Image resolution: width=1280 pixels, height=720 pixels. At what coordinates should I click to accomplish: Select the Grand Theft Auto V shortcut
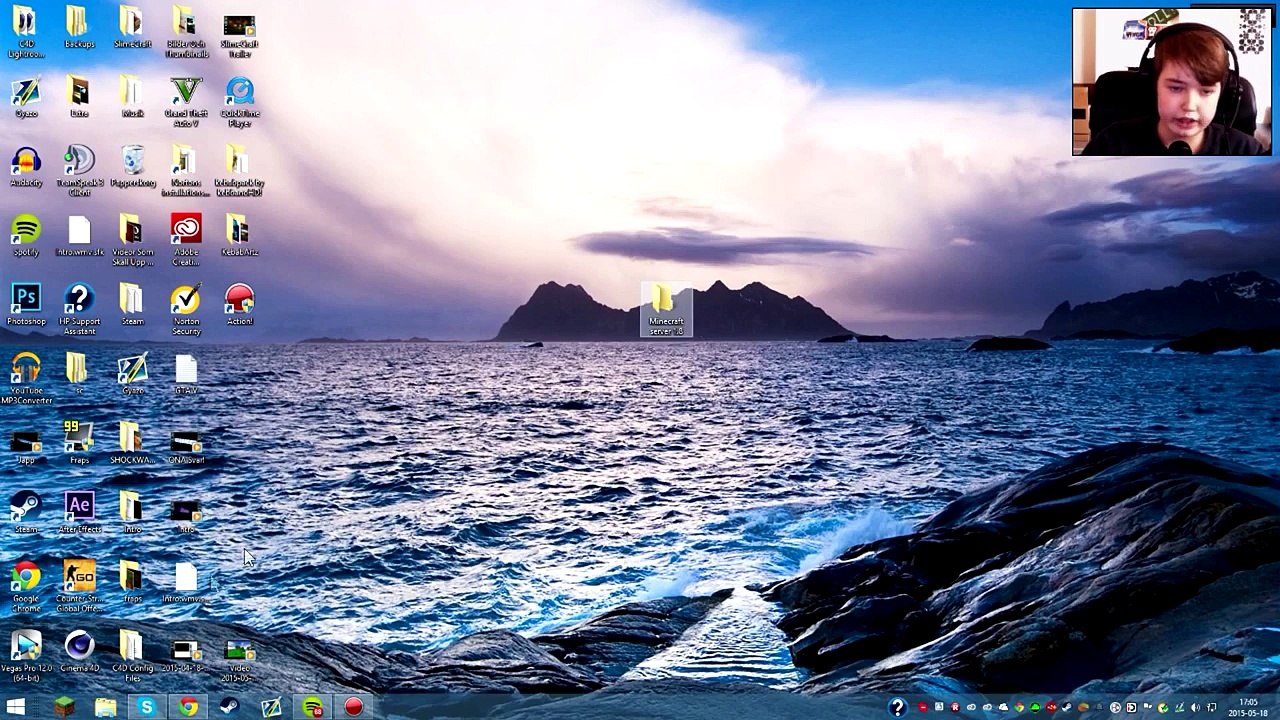186,102
